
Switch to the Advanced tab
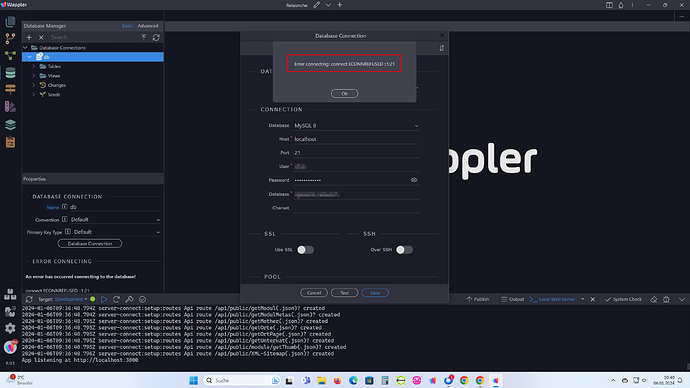tap(148, 26)
